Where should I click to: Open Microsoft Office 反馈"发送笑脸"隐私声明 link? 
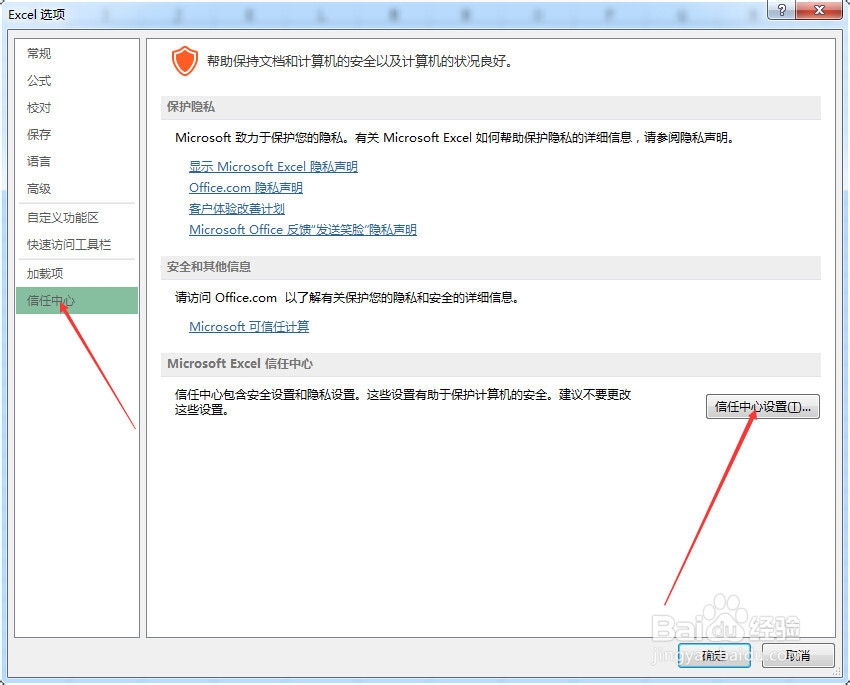tap(304, 230)
